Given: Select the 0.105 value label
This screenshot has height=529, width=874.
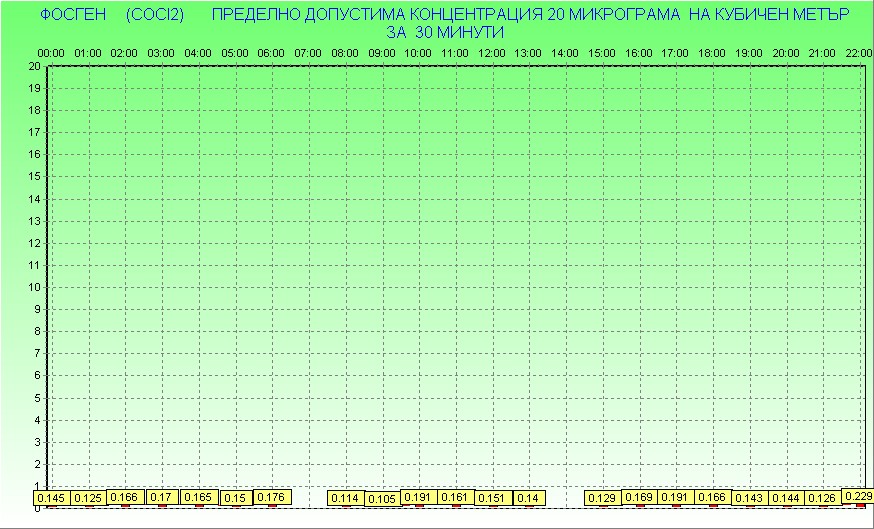Looking at the screenshot, I should coord(382,499).
